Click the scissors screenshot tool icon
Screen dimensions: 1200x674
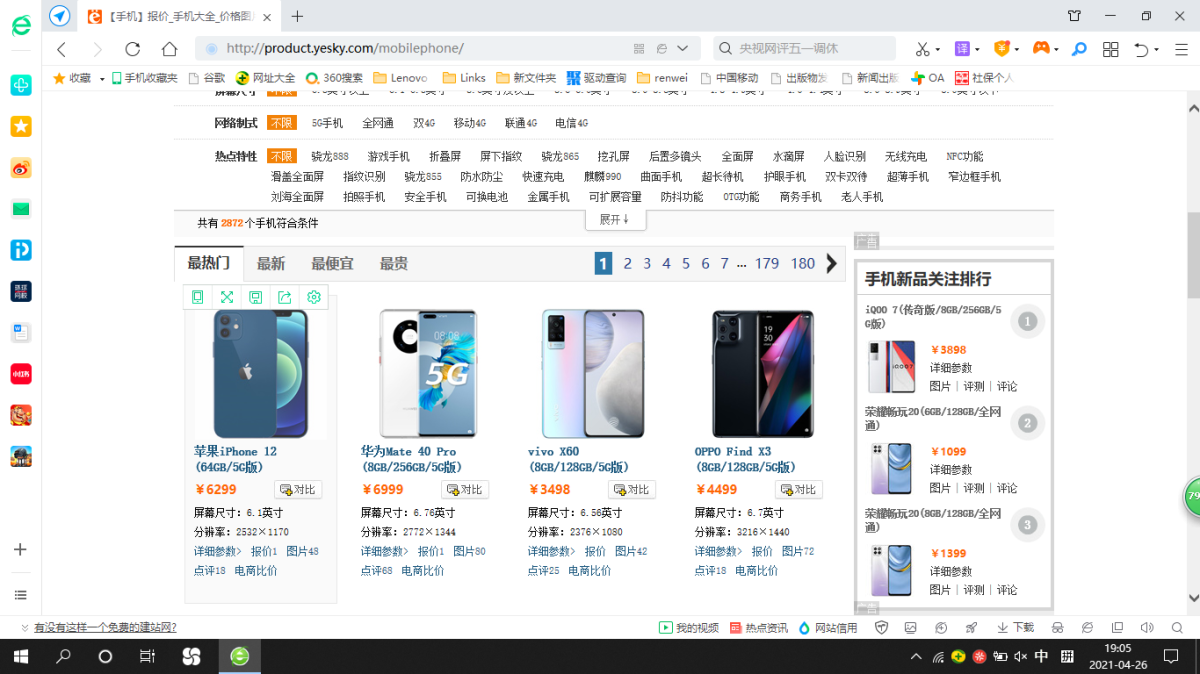[x=922, y=49]
